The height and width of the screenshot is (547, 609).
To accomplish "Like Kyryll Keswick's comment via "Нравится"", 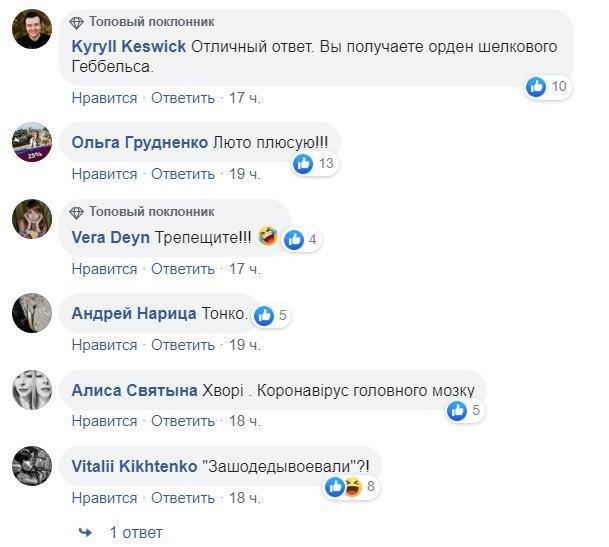I will click(104, 98).
